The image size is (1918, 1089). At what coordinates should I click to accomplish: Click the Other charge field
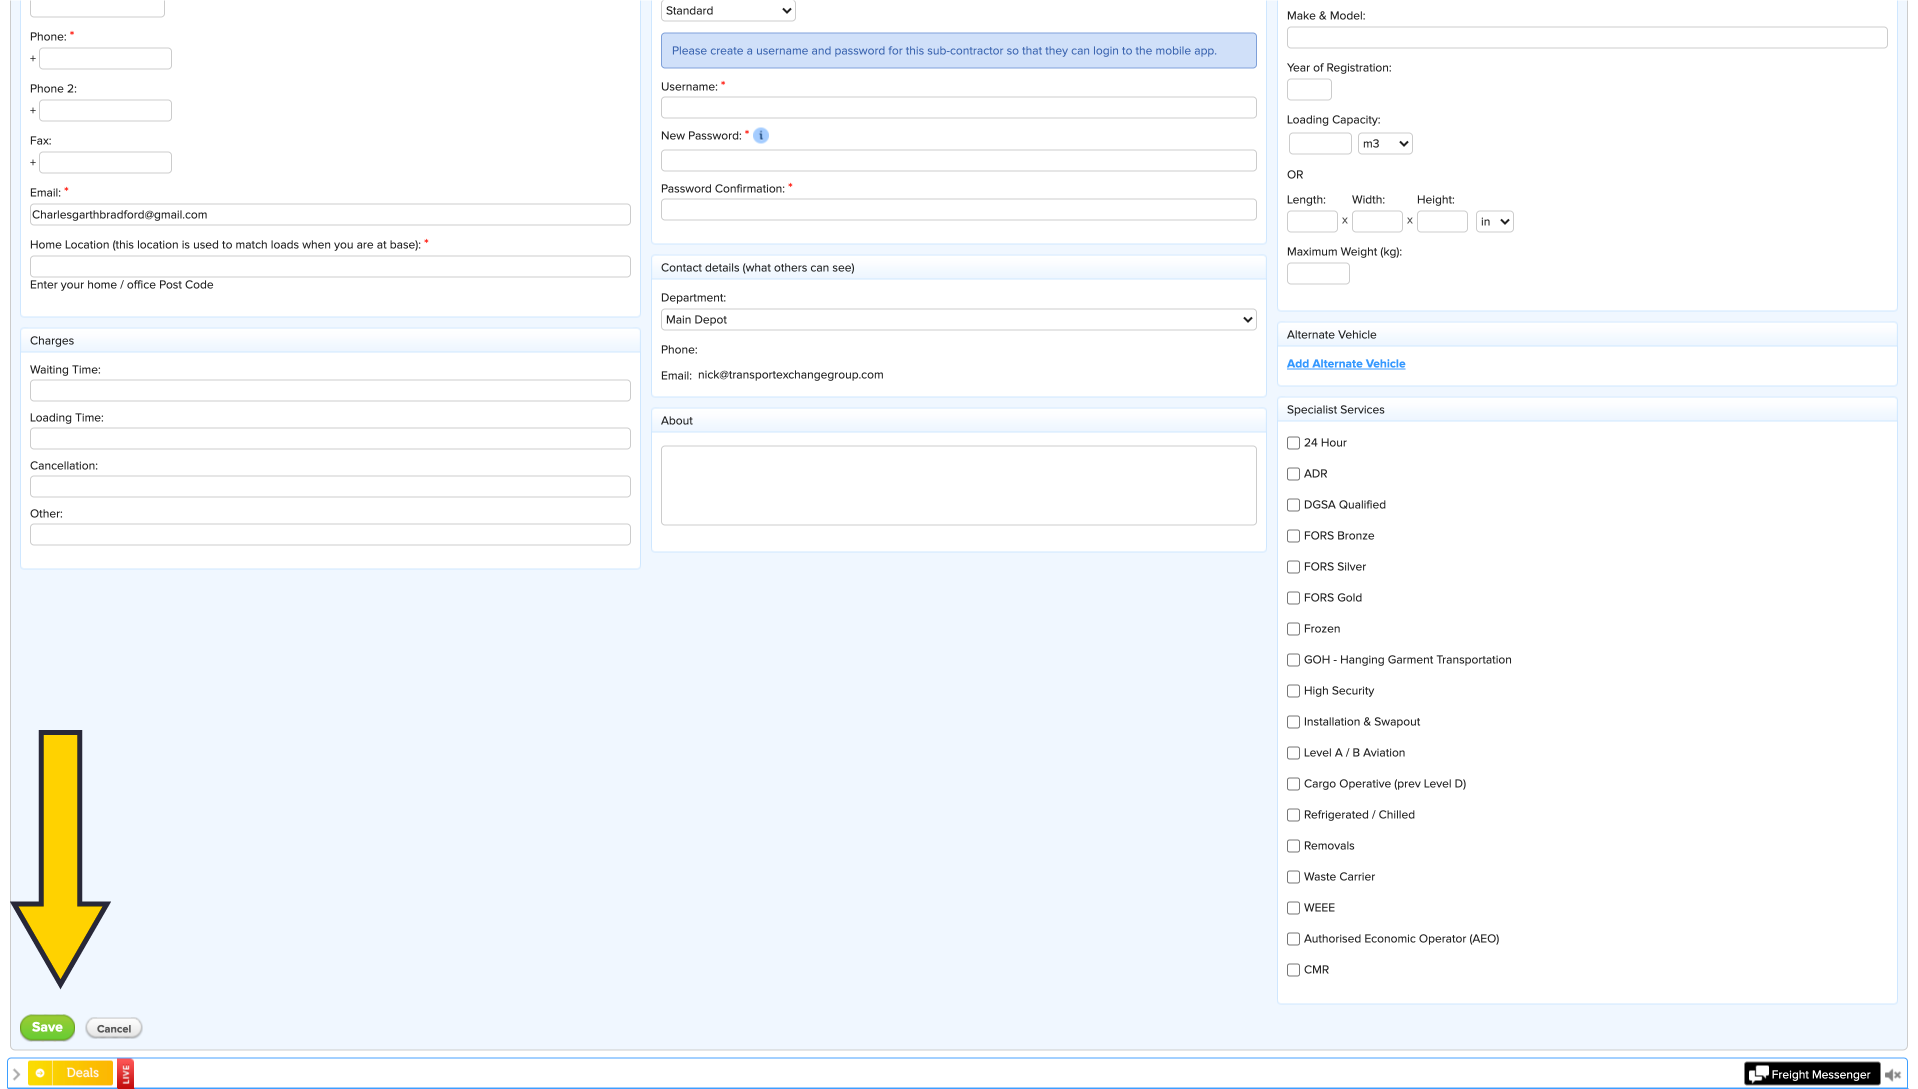coord(330,535)
